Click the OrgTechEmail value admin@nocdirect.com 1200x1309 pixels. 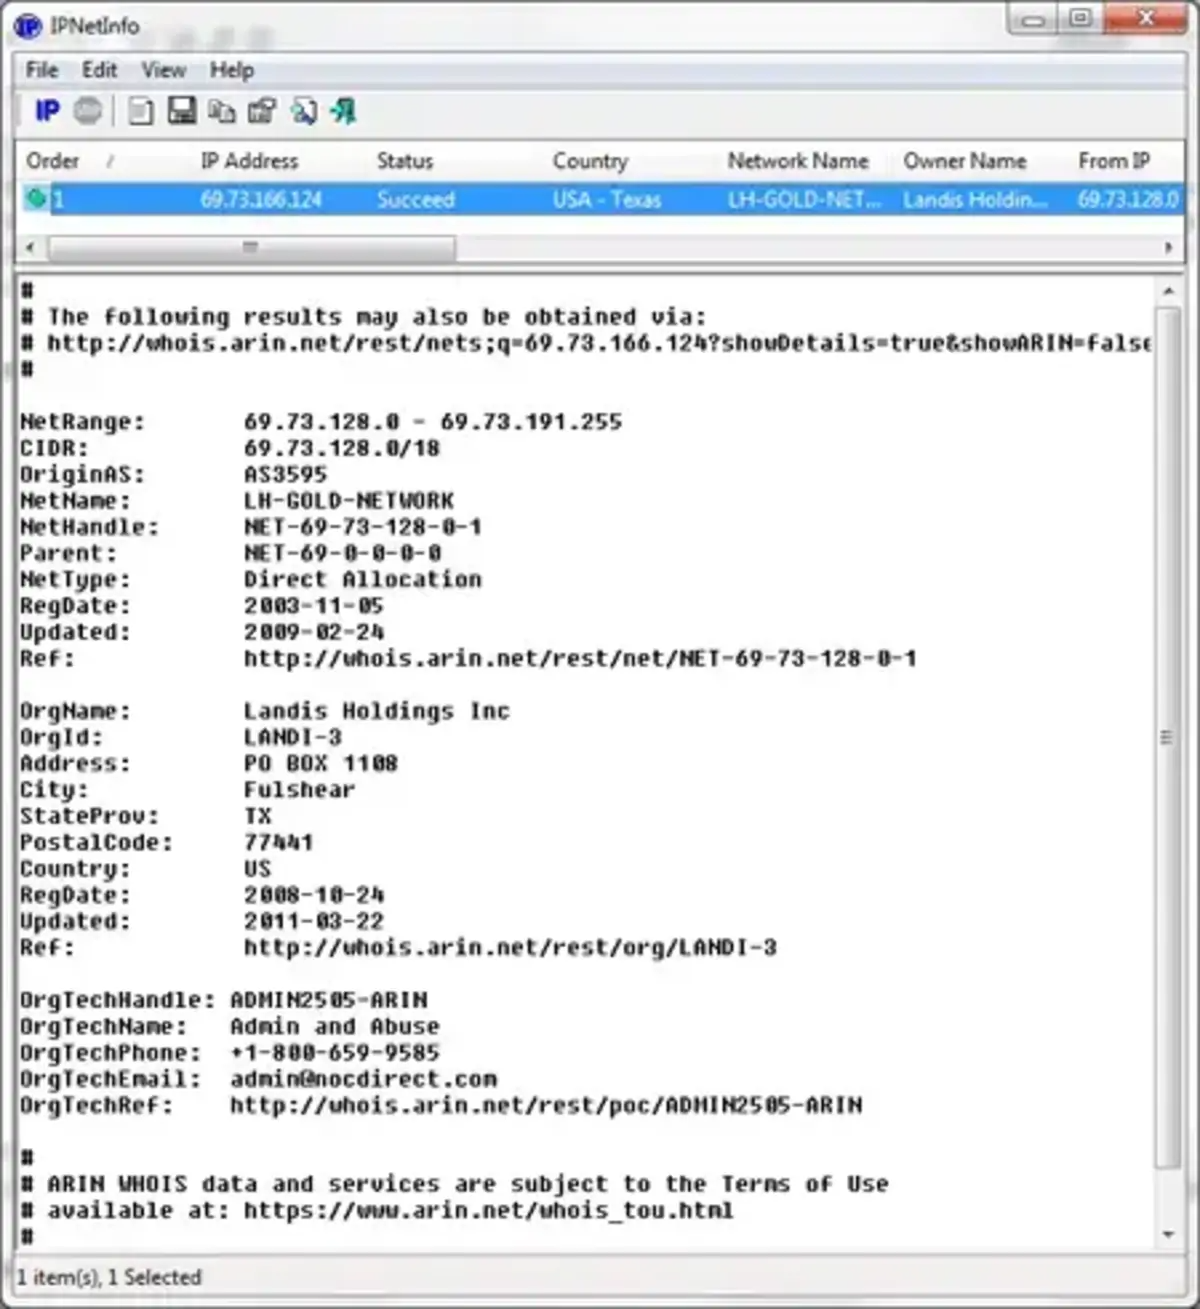(x=363, y=1079)
